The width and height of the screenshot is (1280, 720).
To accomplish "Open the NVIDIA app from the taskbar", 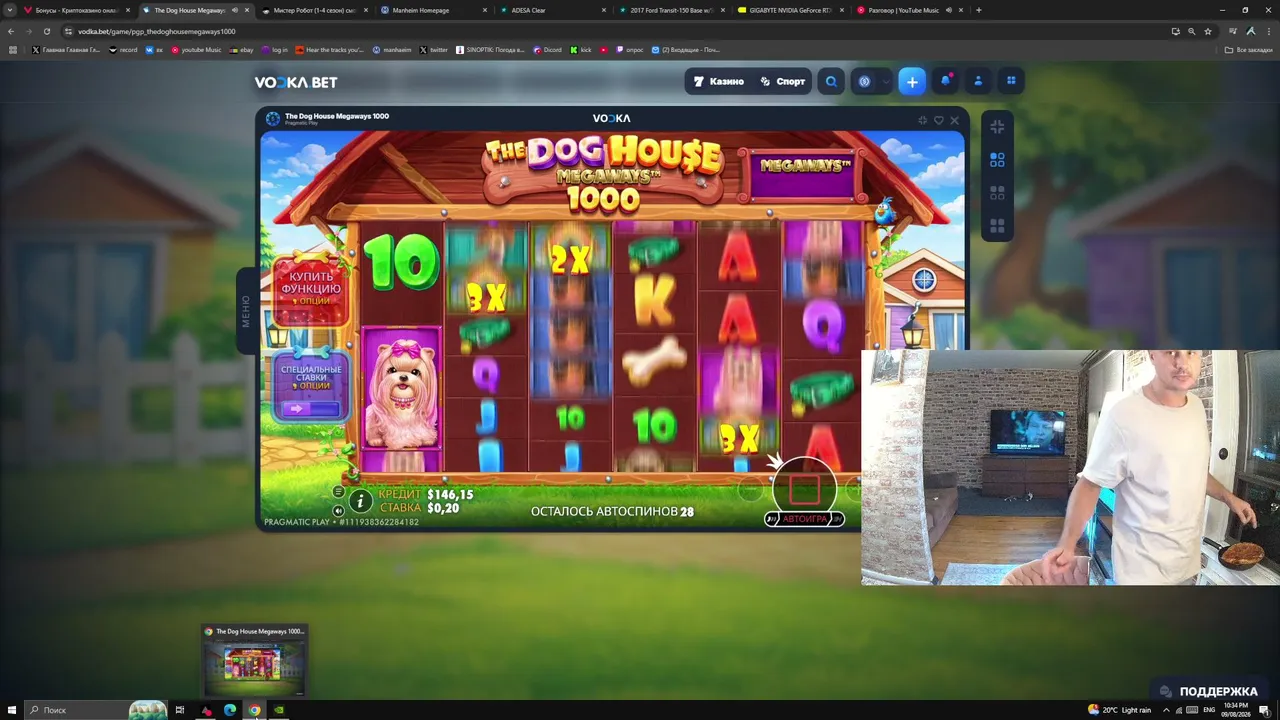I will 279,710.
